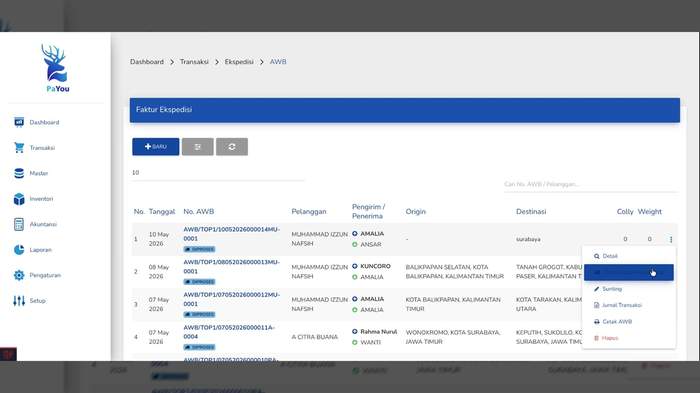Click receiver WANTI in row 4

coord(371,342)
